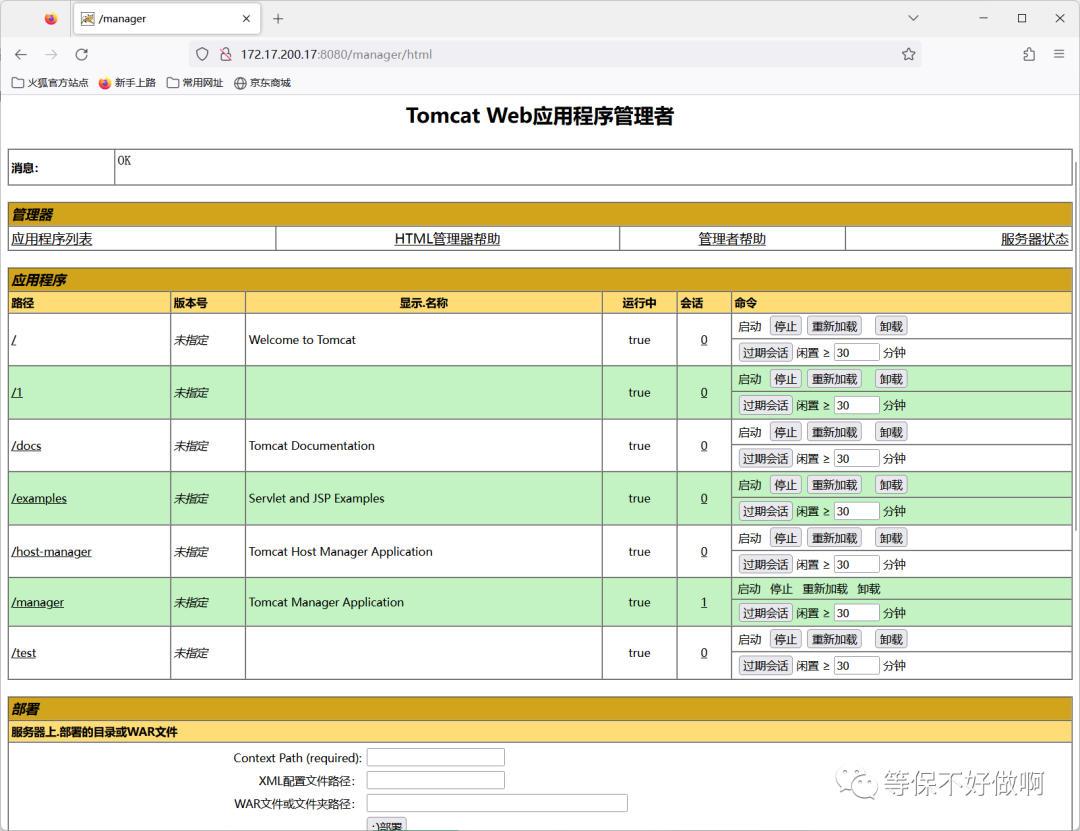The width and height of the screenshot is (1080, 831).
Task: Stop the /examples application
Action: point(785,484)
